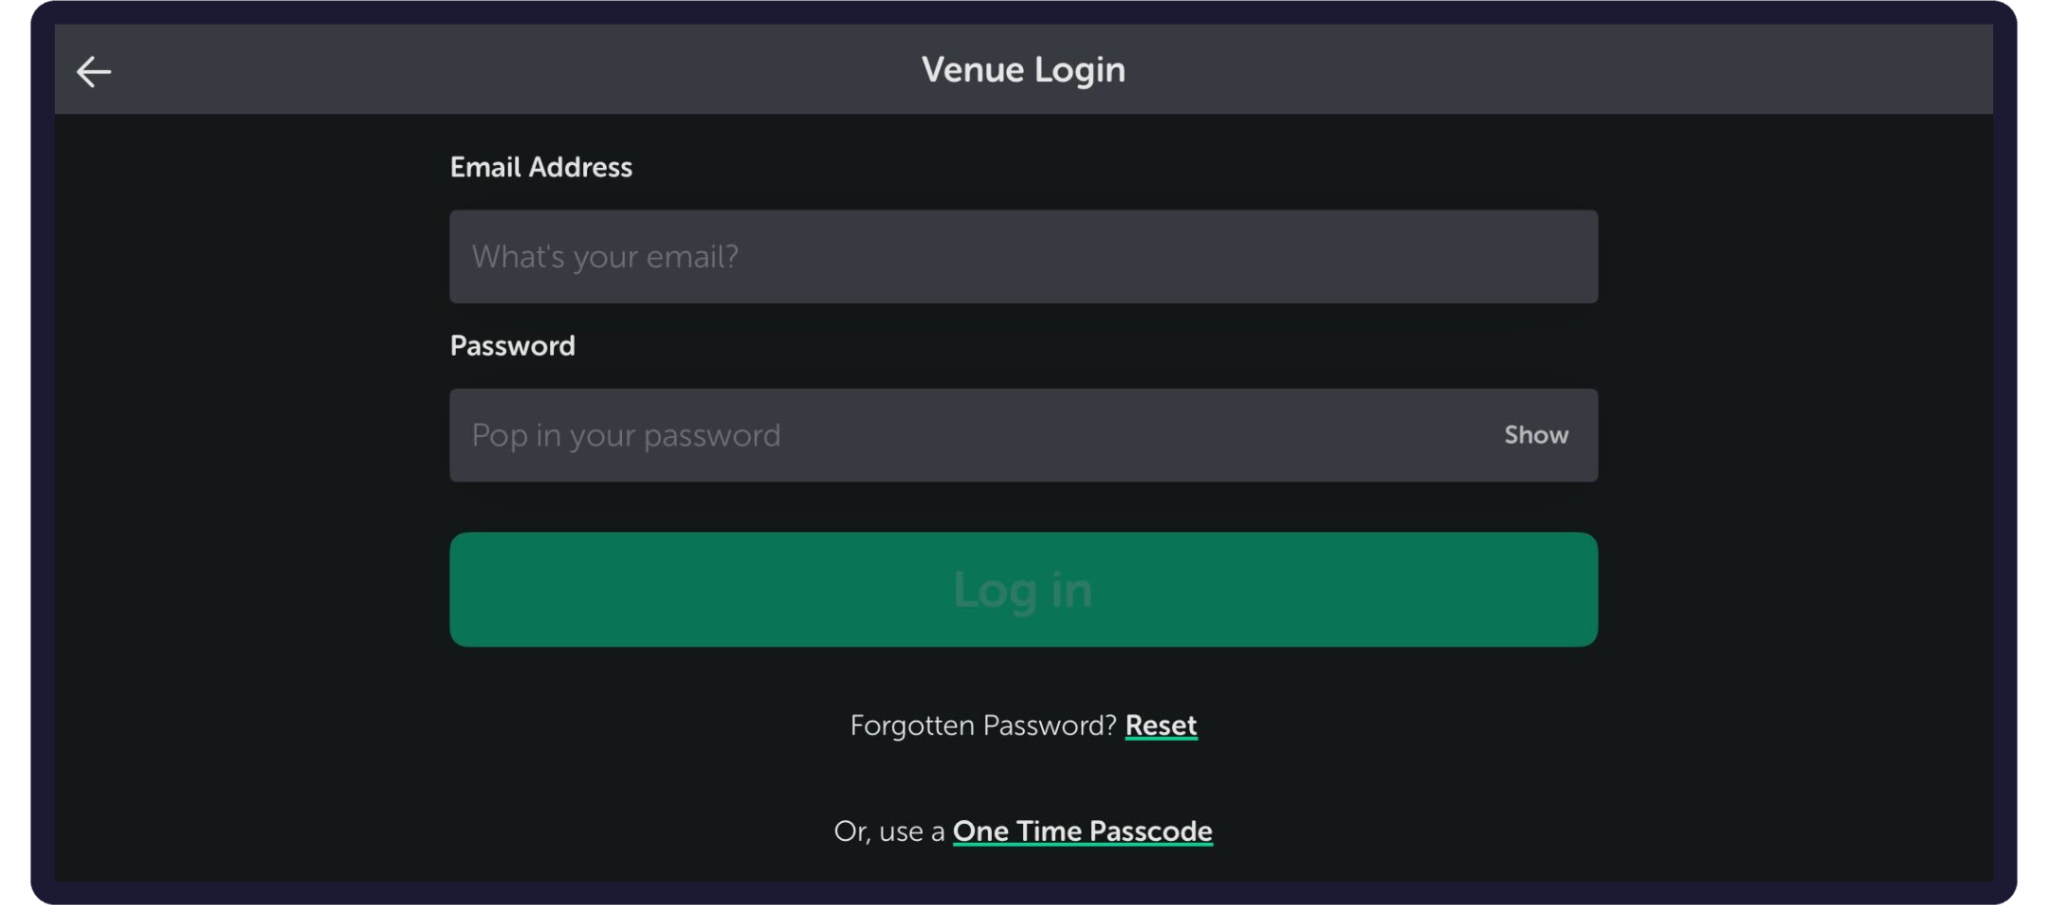
Task: Click the "Forgotten Password?" text
Action: click(x=982, y=725)
